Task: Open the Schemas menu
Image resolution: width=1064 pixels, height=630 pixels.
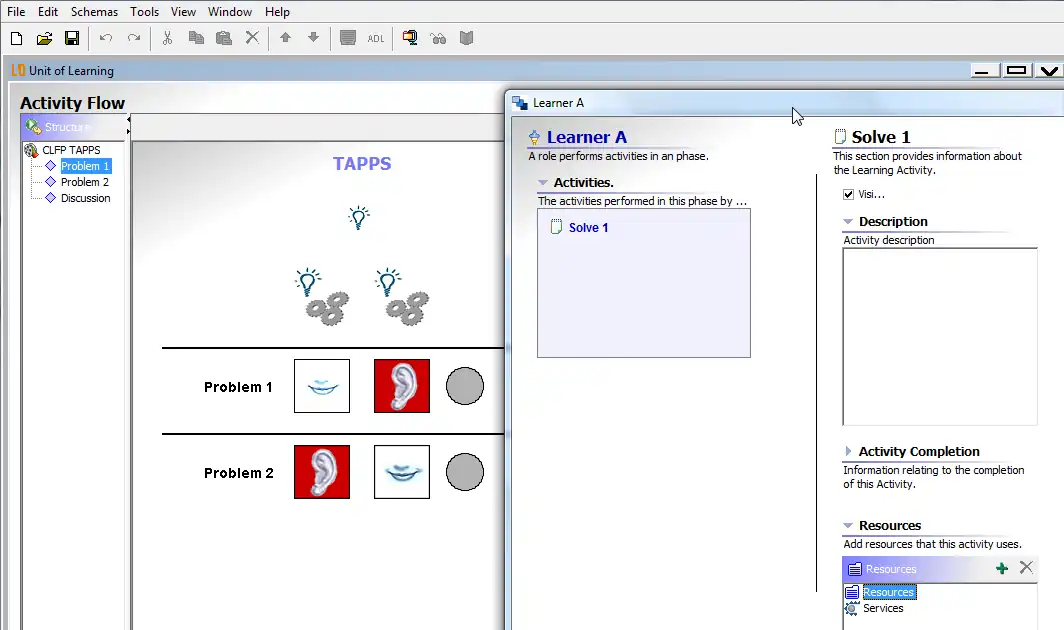Action: [x=94, y=12]
